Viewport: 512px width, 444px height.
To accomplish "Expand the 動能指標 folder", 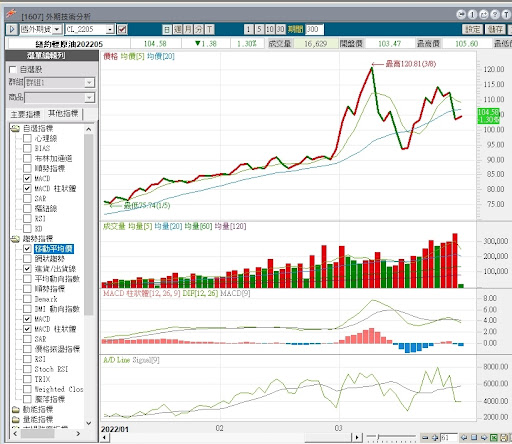I will 15,409.
